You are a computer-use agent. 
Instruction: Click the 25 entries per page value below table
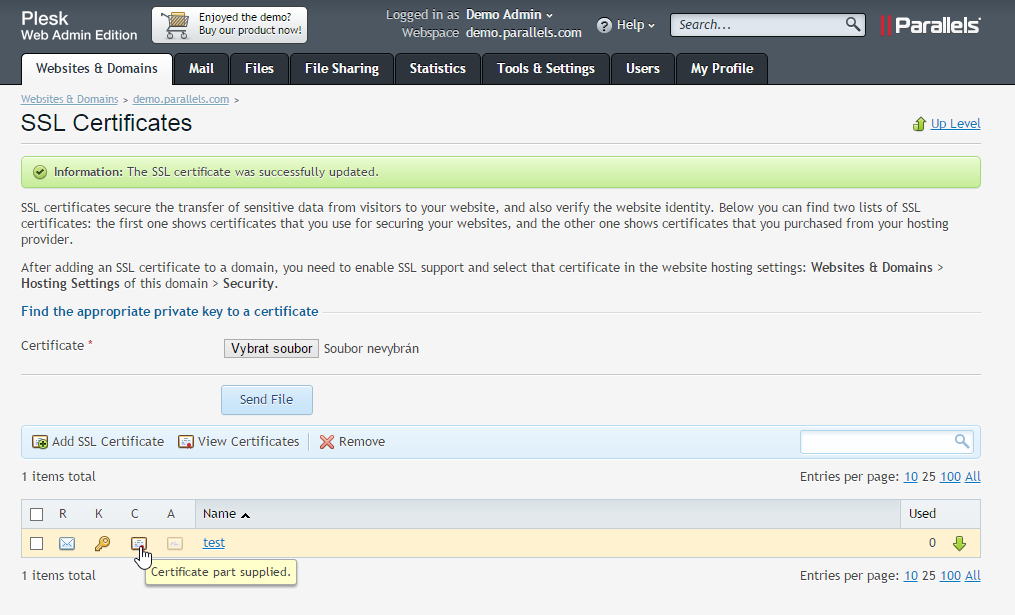[x=929, y=576]
